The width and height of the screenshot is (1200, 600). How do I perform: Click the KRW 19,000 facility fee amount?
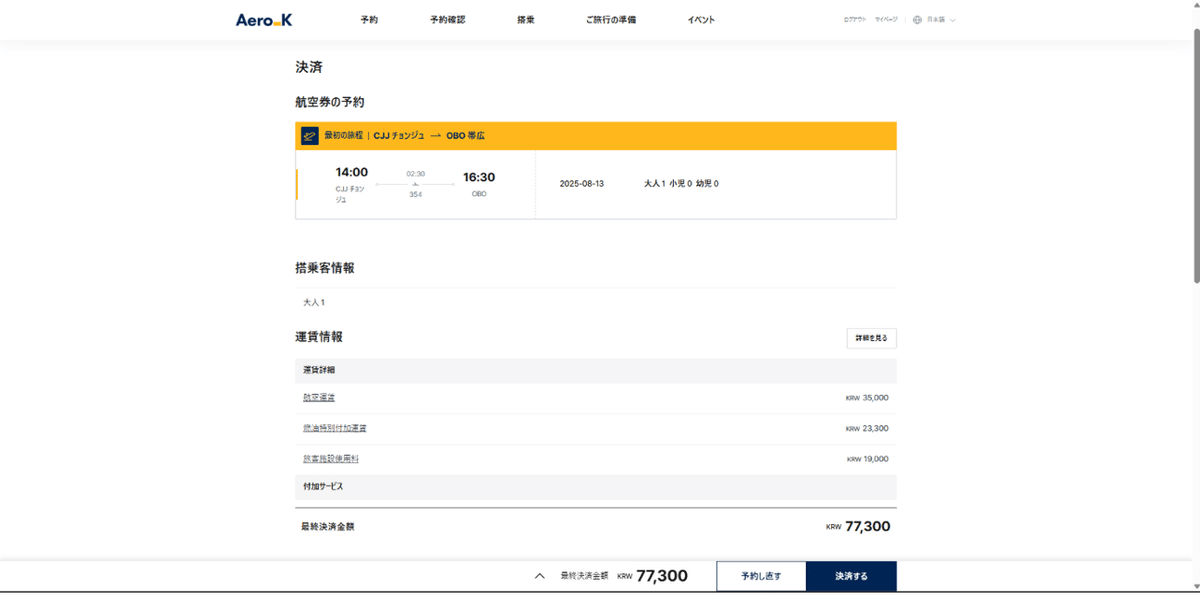click(x=868, y=459)
